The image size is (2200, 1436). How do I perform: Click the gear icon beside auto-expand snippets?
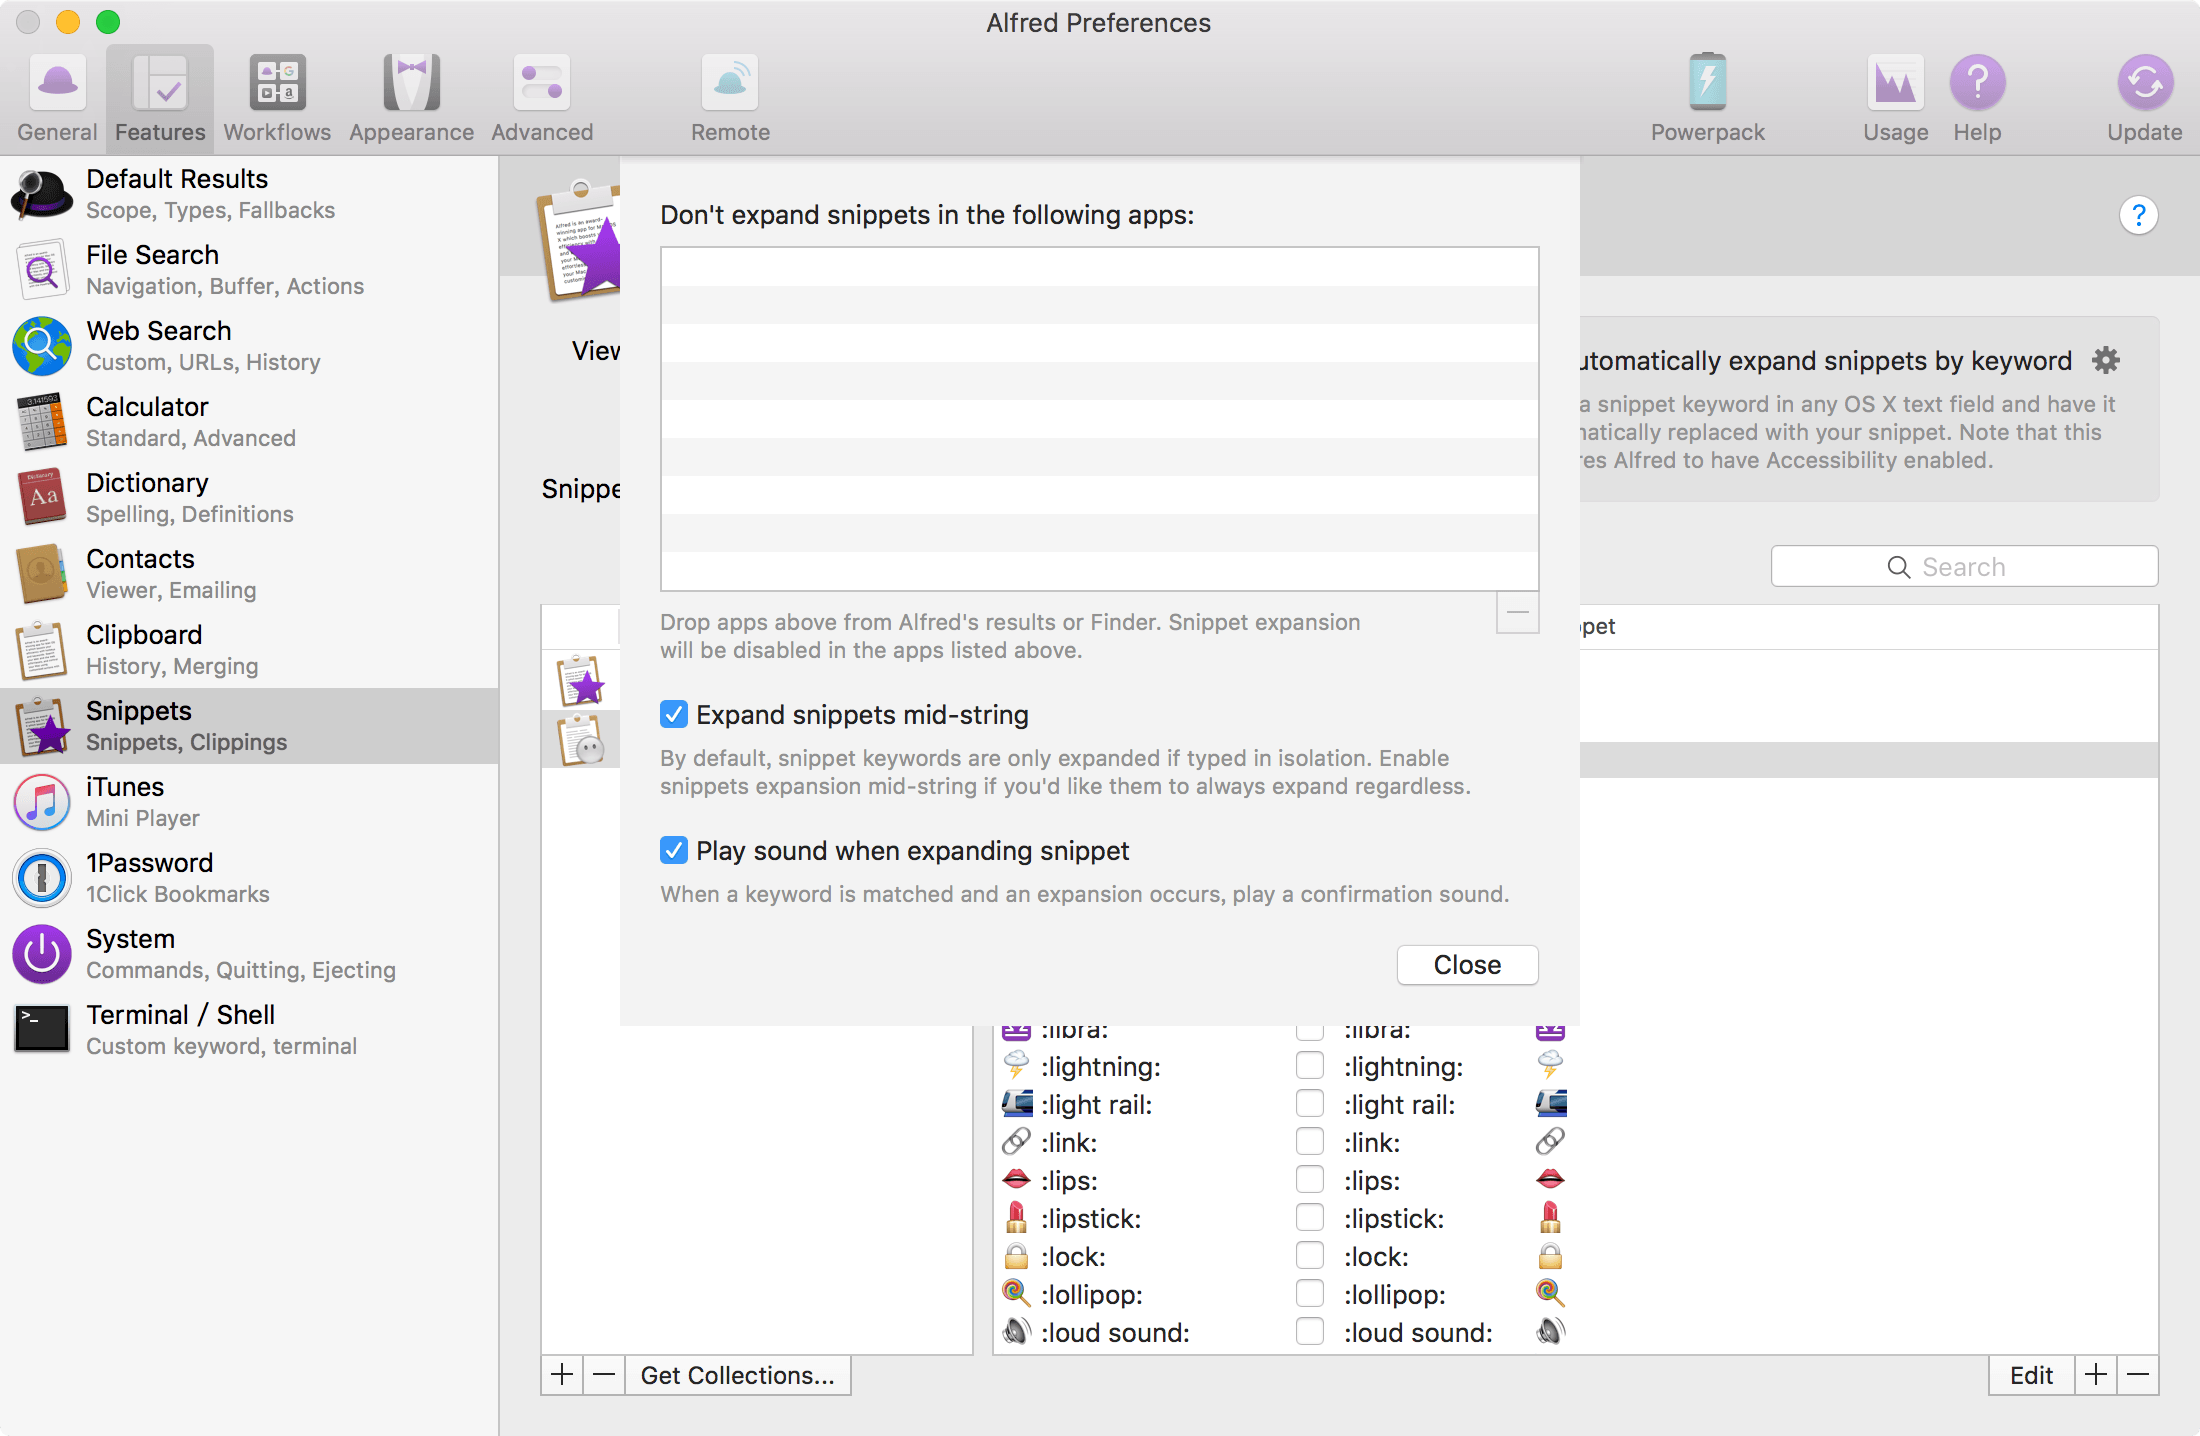pos(2106,360)
